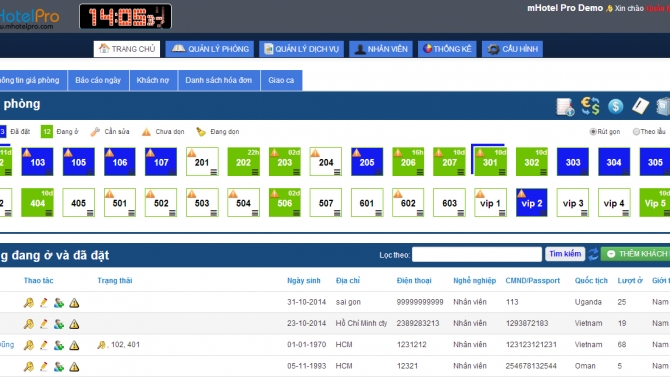Screen dimensions: 670x377
Task: Sort by the Ngày sinh column header
Action: [303, 280]
